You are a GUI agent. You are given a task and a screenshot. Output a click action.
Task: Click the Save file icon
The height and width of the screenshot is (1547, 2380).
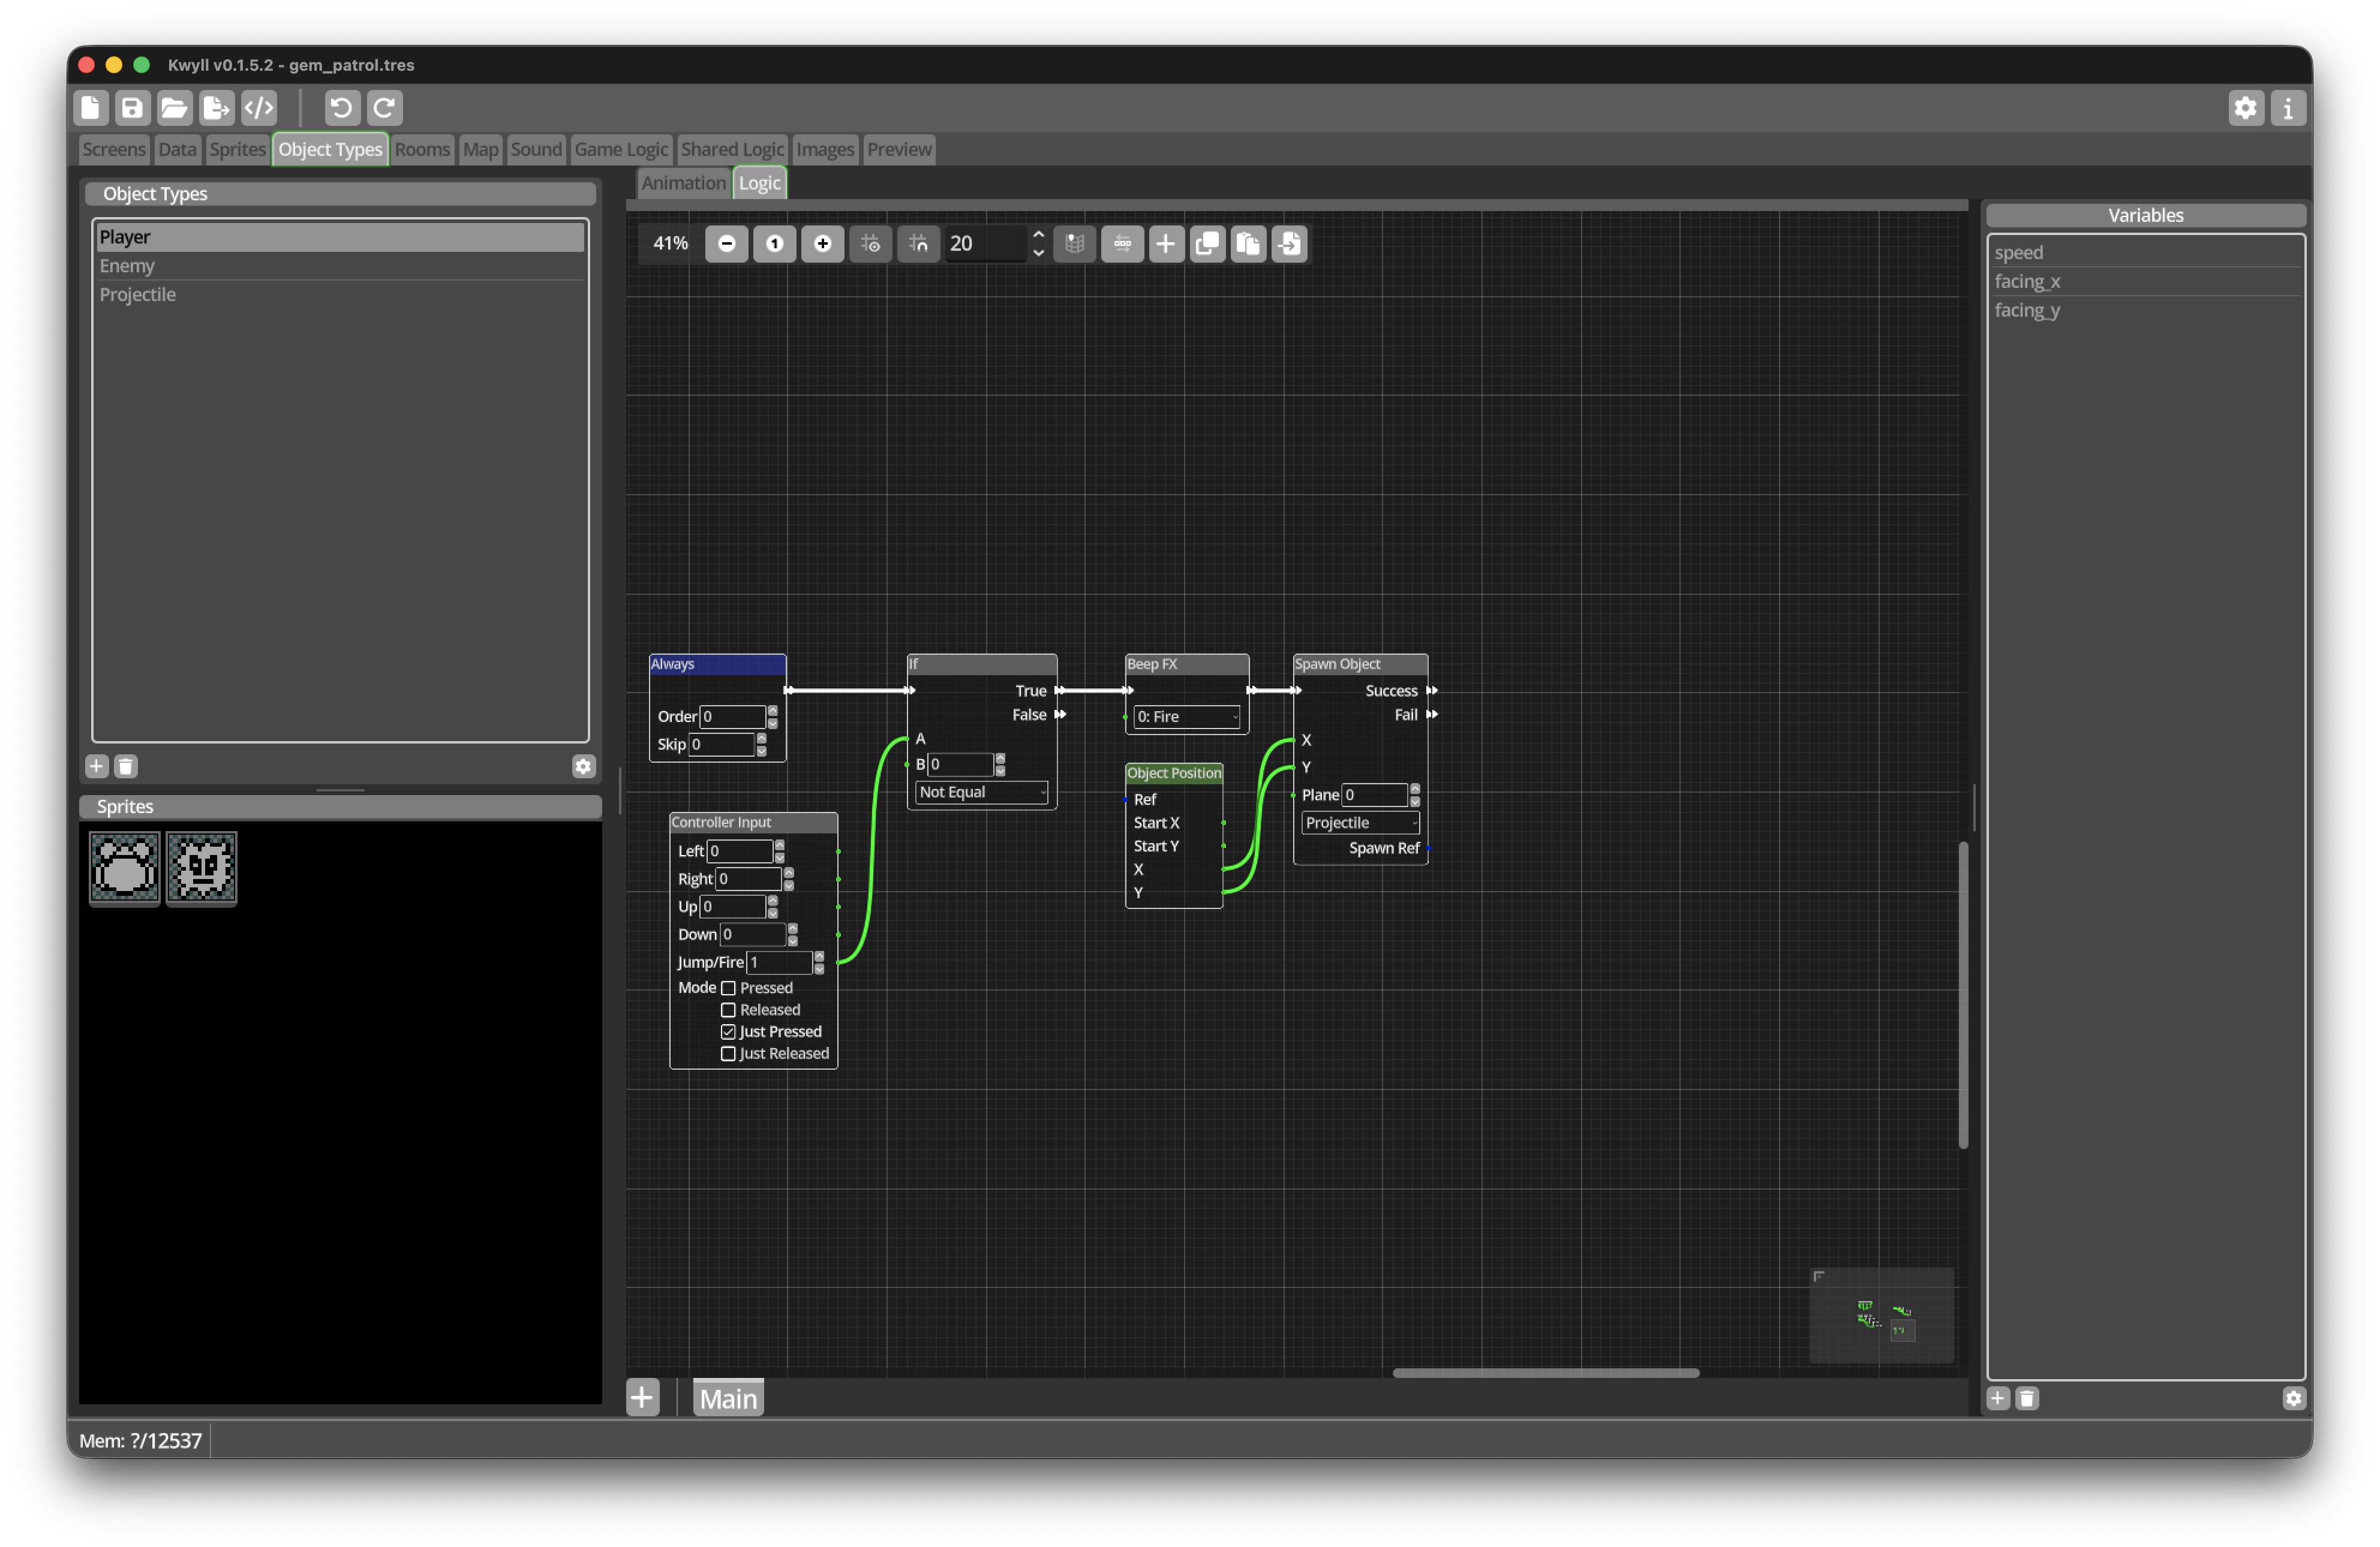pyautogui.click(x=132, y=108)
